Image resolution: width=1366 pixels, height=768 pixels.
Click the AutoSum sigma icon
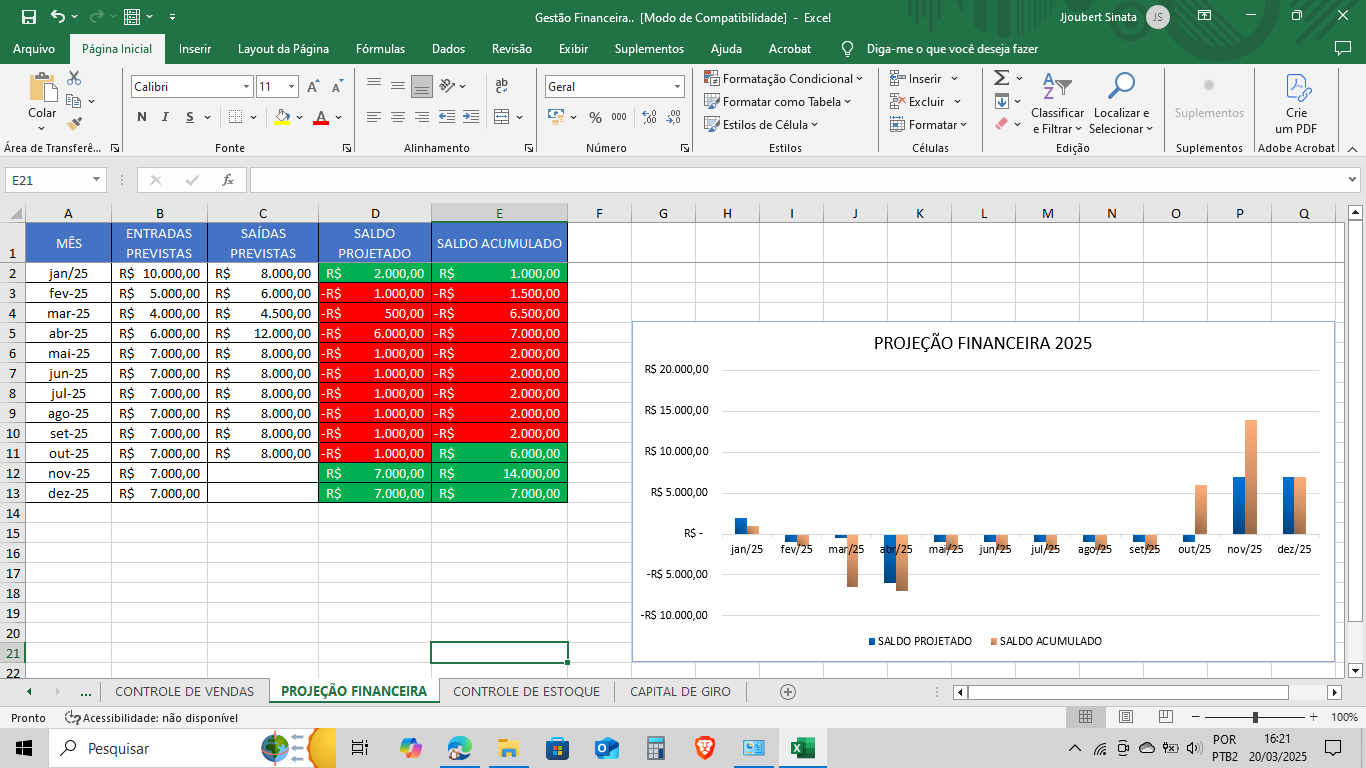[1001, 78]
